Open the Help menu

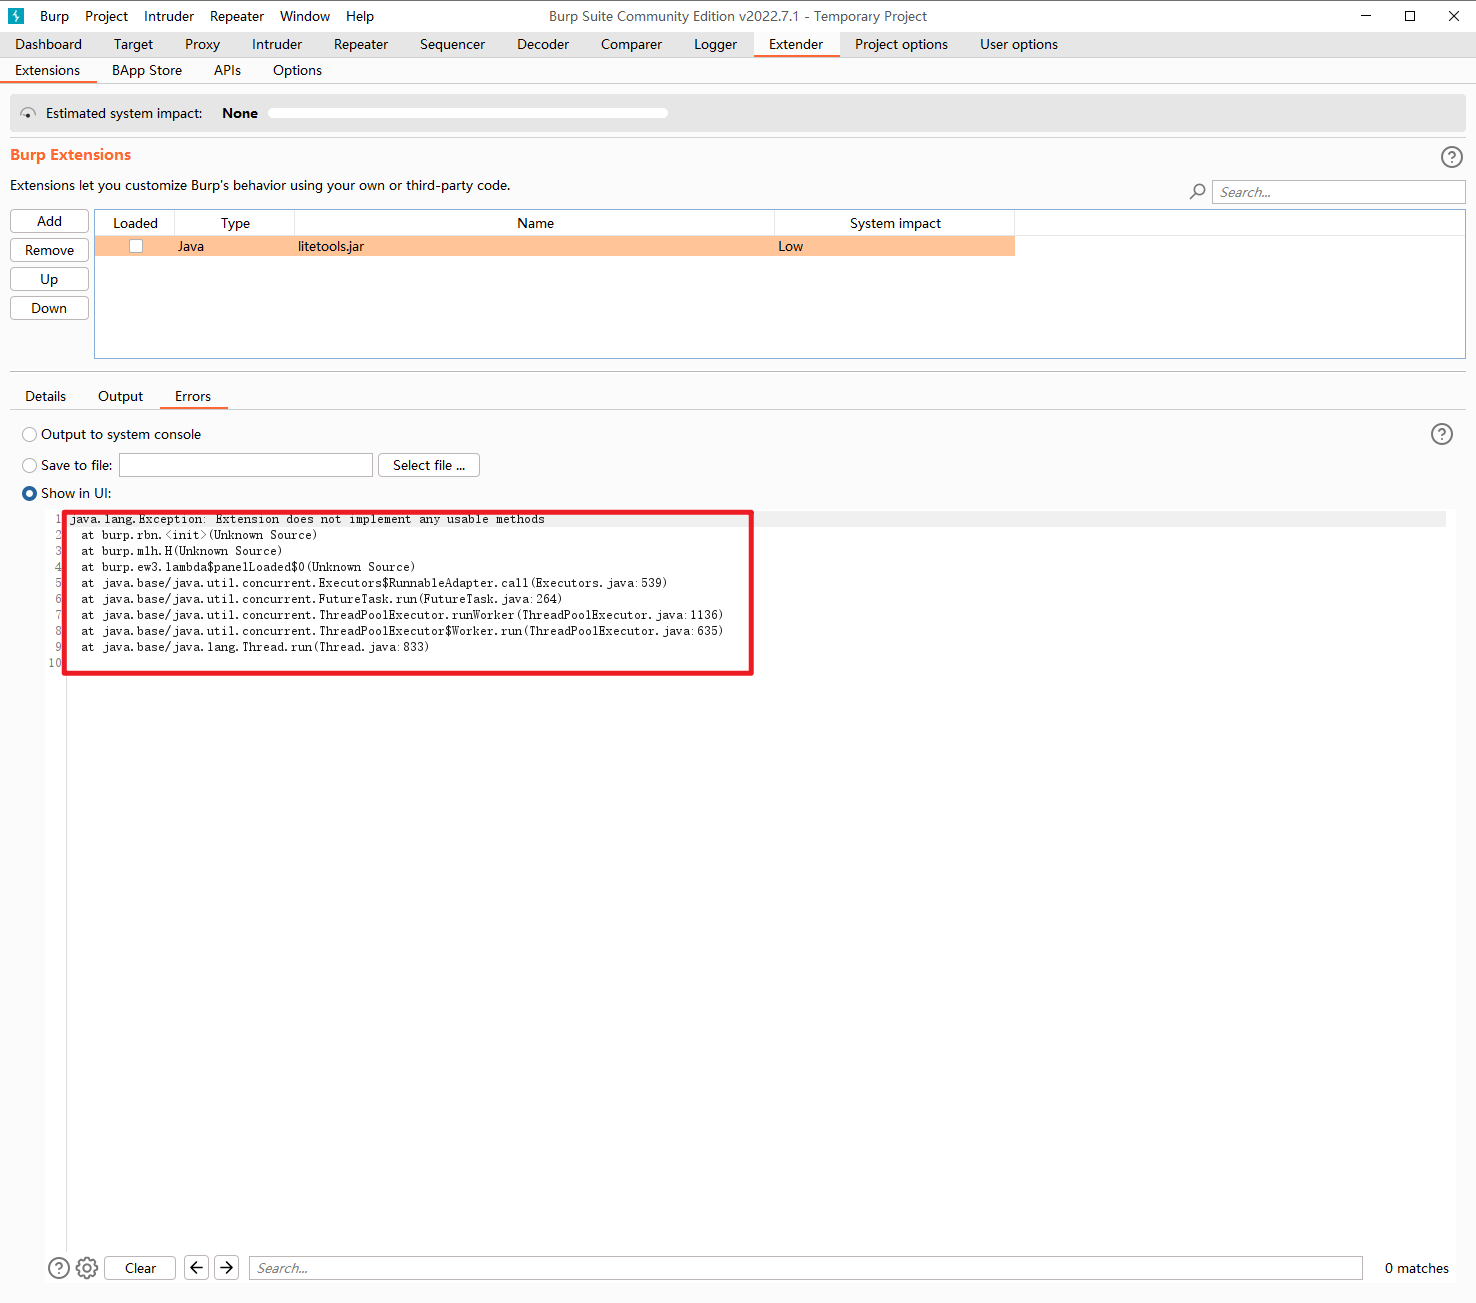[x=360, y=16]
